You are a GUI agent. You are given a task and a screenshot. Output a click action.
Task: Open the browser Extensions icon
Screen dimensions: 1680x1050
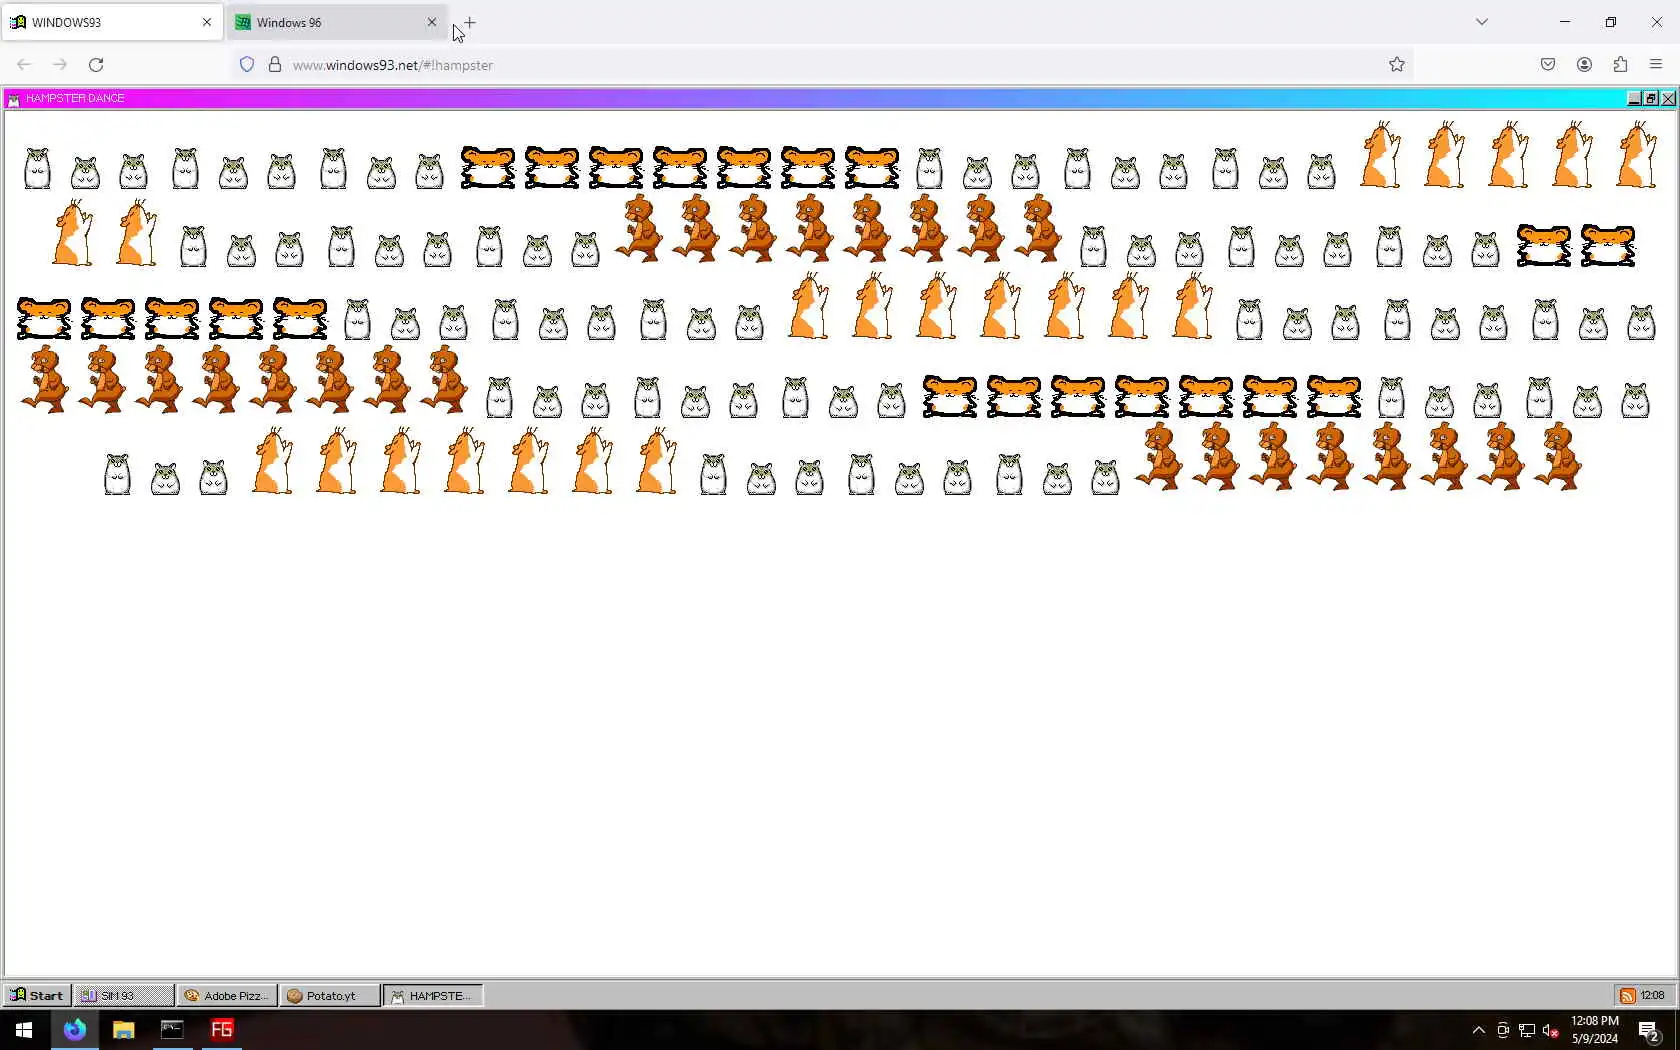tap(1620, 64)
